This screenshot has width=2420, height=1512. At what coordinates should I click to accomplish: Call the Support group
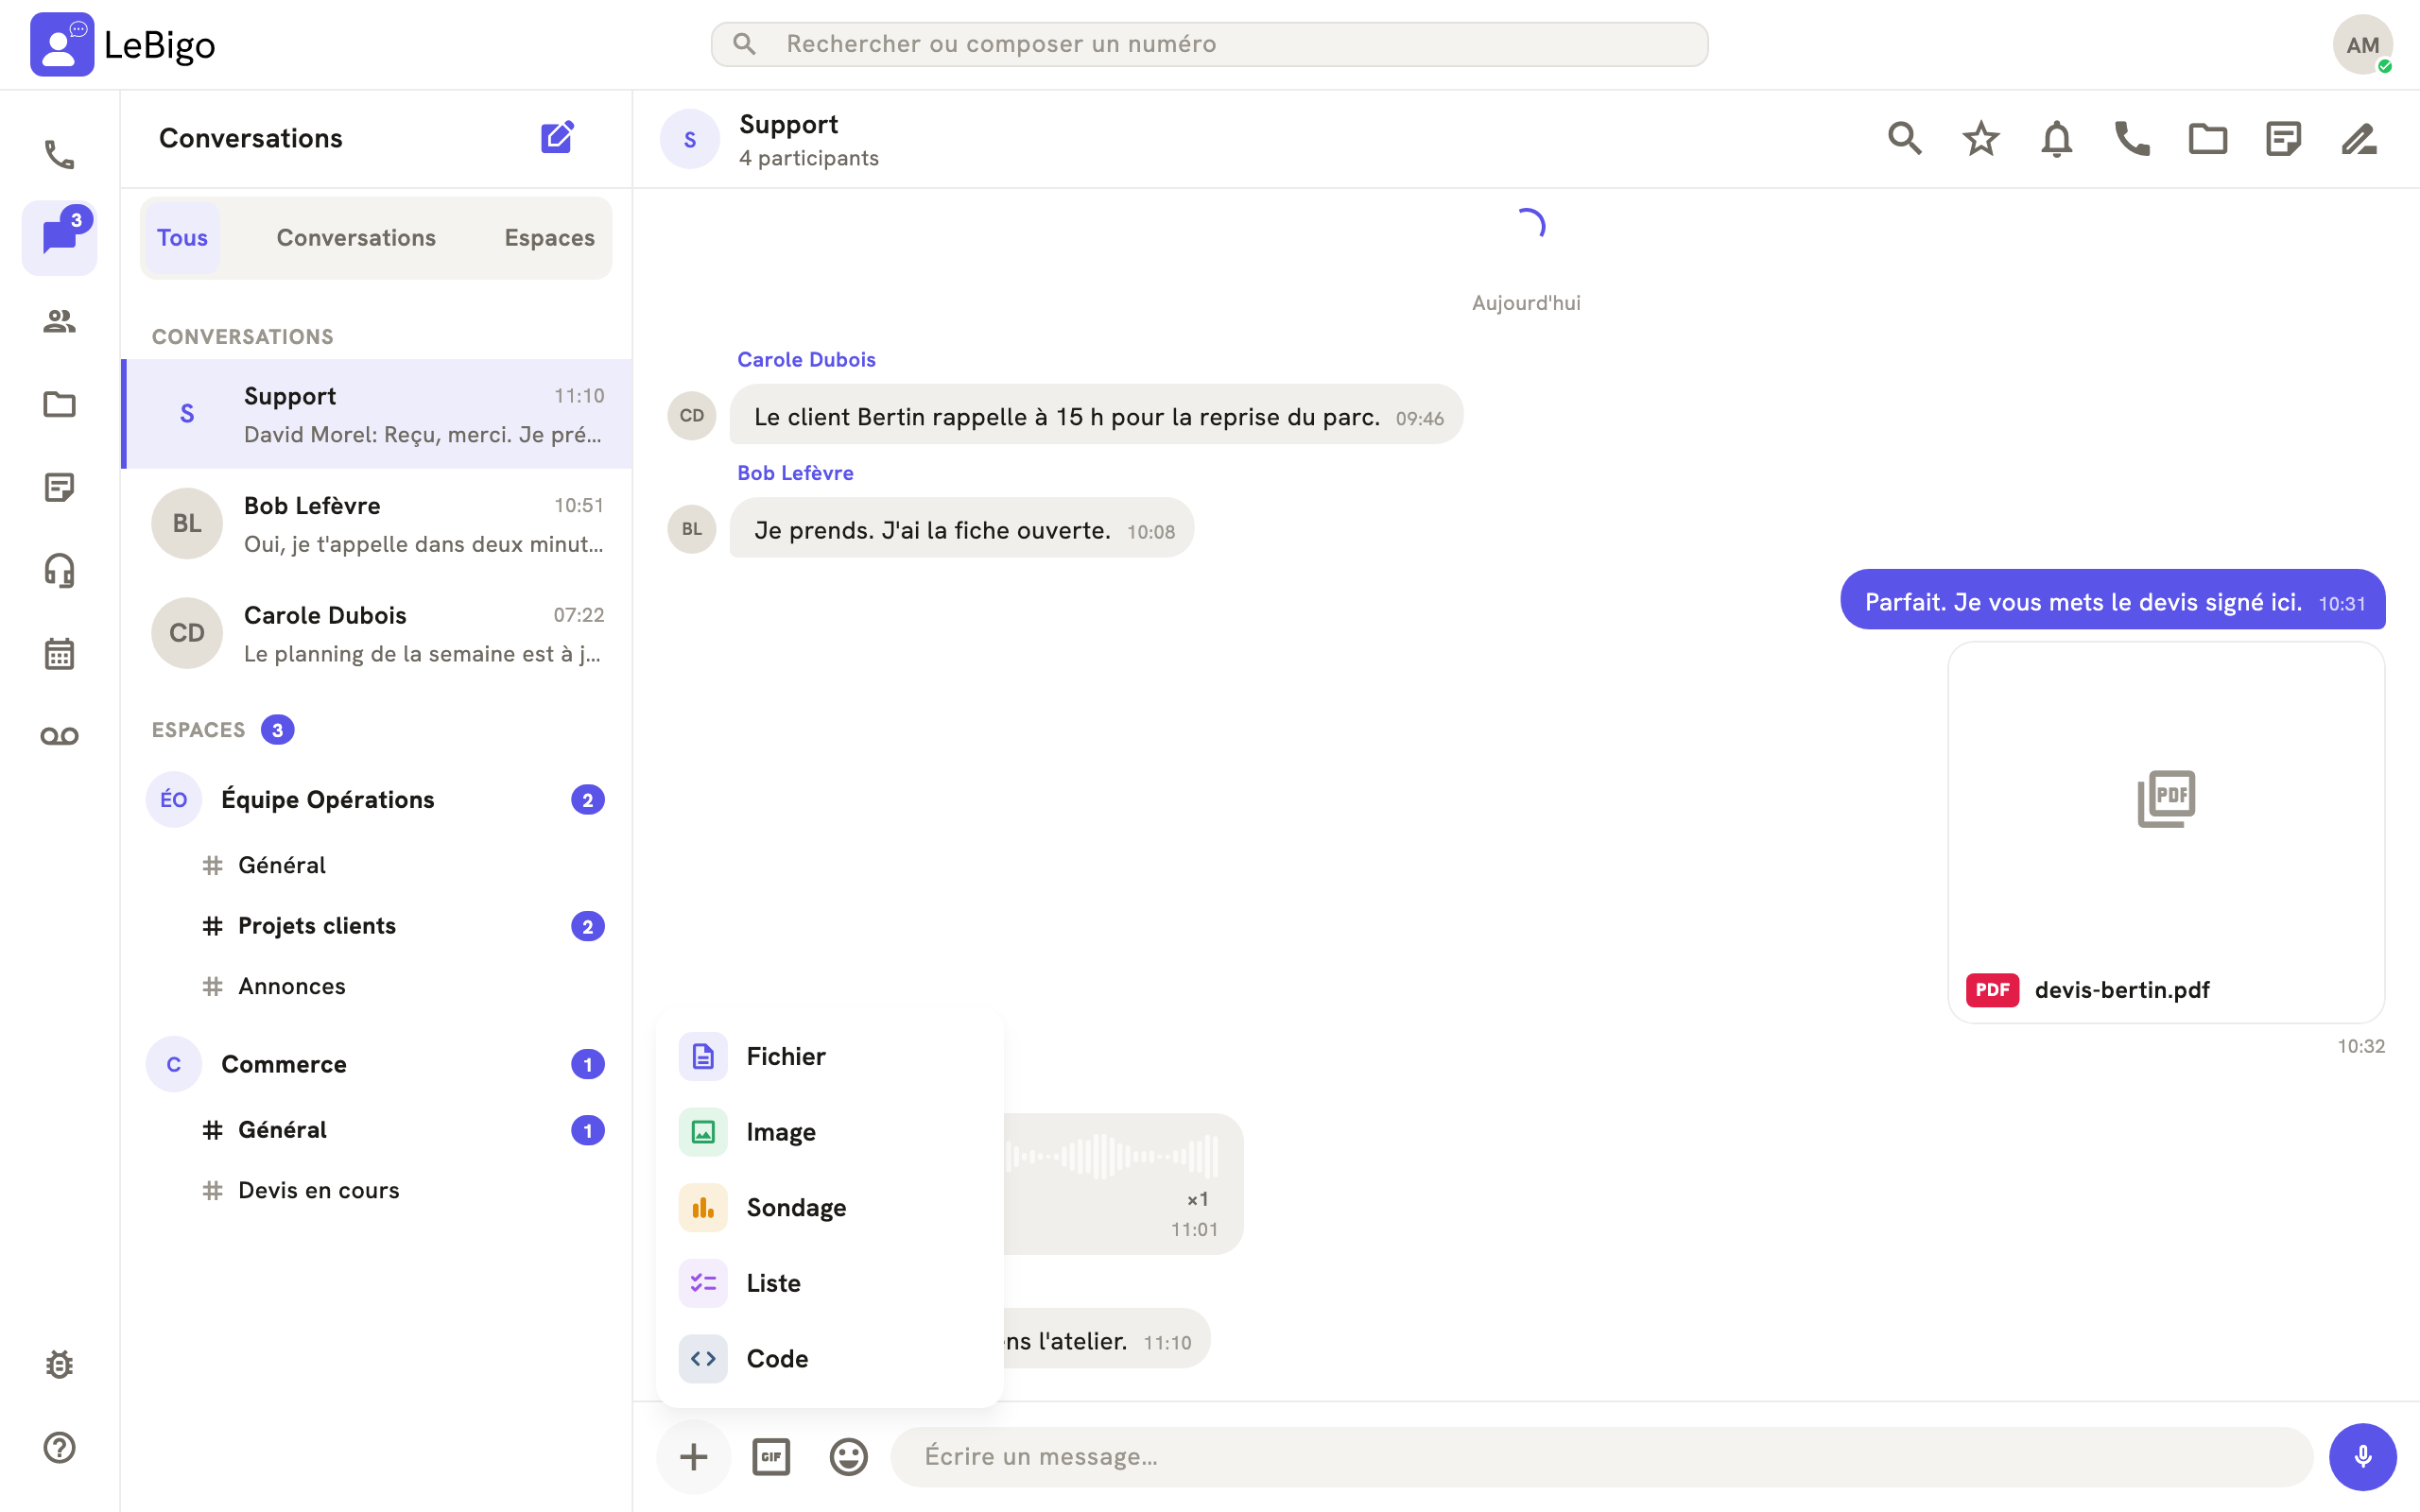(2132, 138)
